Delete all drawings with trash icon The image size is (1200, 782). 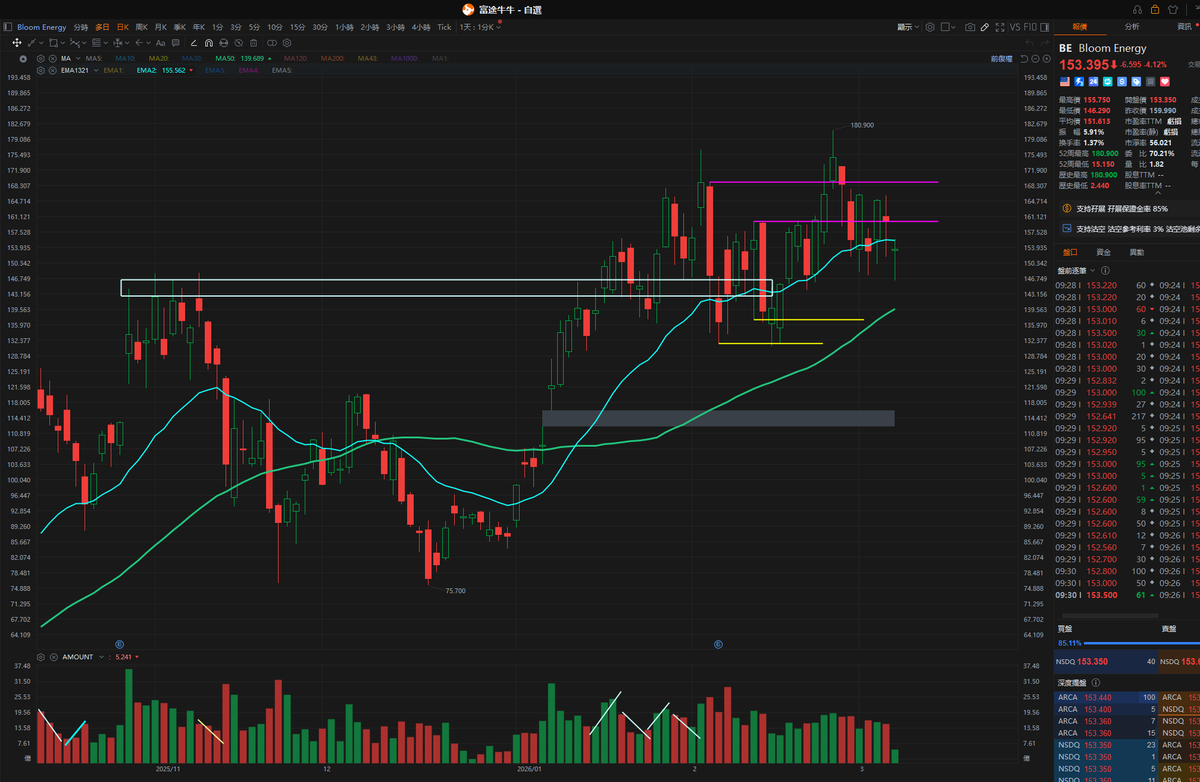[253, 43]
